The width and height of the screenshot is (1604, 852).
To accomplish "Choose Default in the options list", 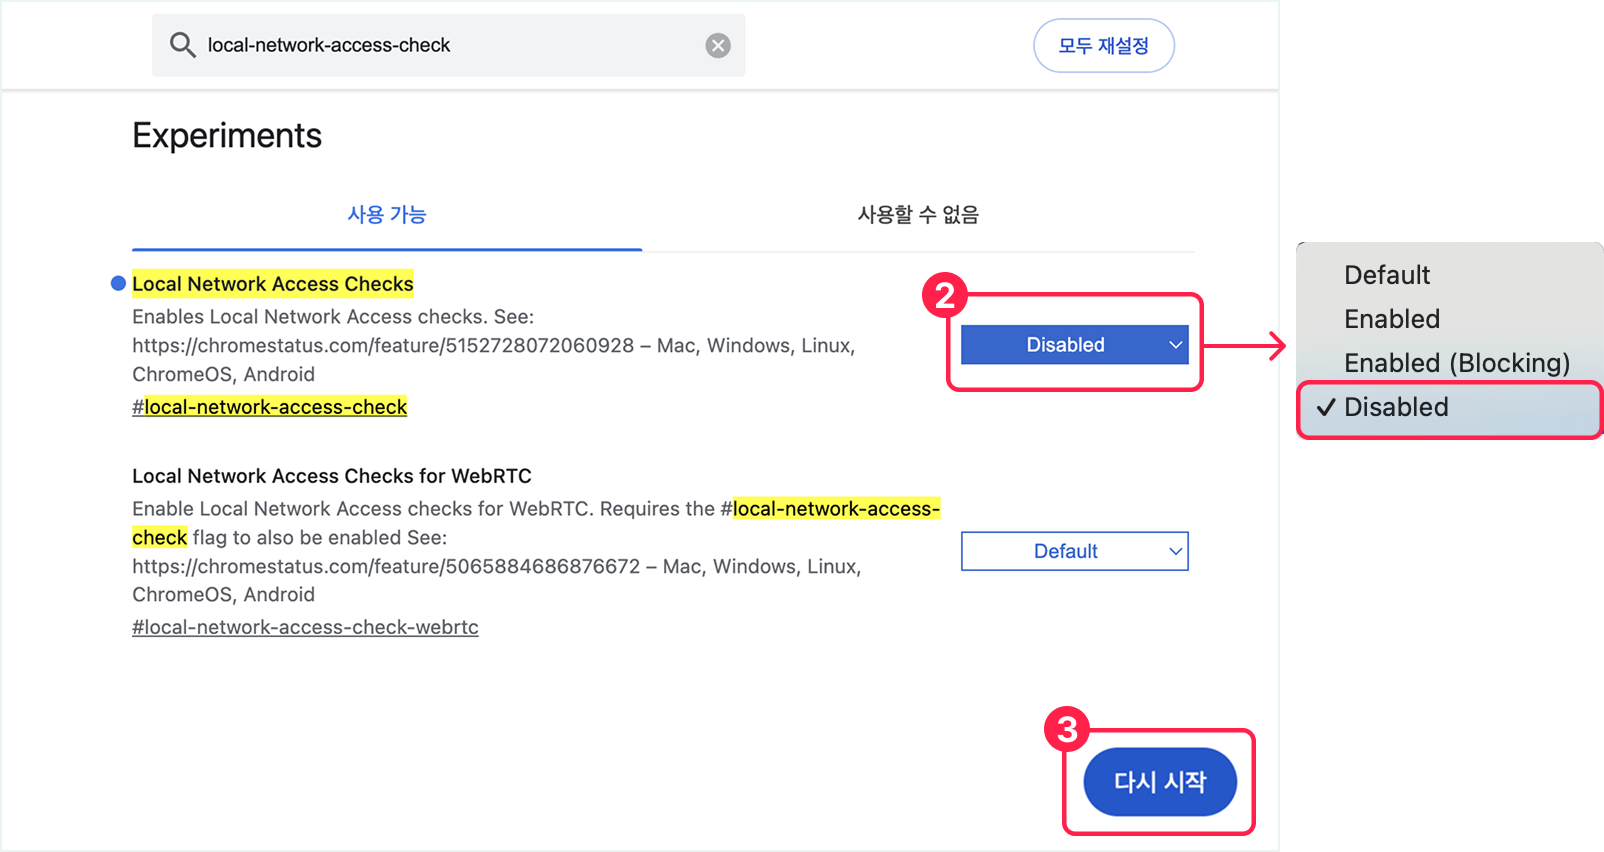I will pos(1387,275).
